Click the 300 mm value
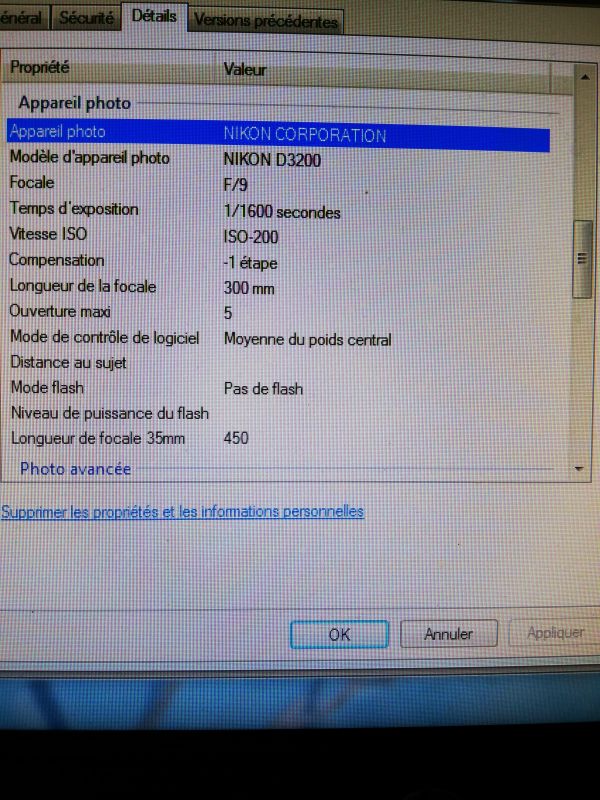This screenshot has width=600, height=800. 249,288
